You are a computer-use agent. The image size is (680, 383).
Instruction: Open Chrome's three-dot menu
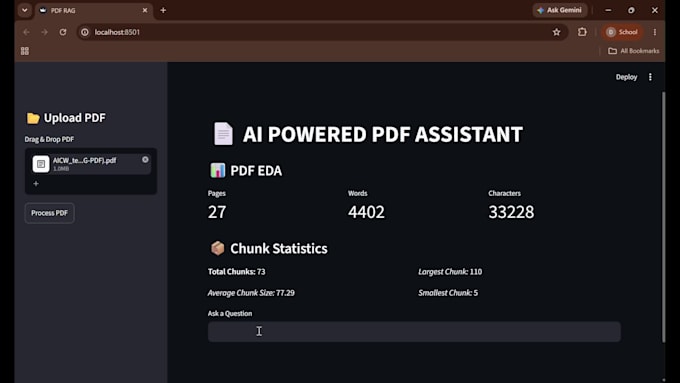(655, 32)
